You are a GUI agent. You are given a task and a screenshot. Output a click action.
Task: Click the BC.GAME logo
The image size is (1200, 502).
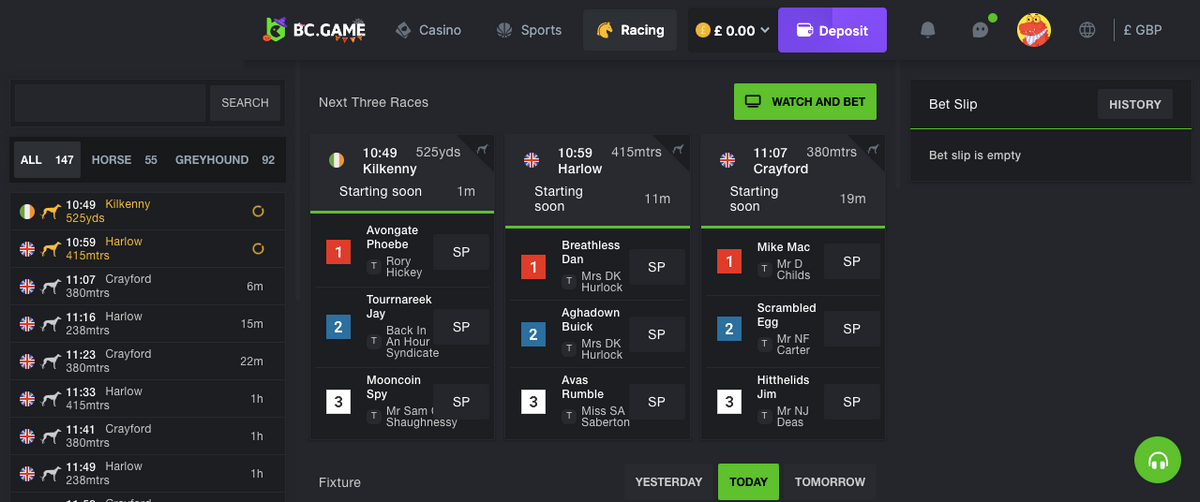click(x=315, y=30)
